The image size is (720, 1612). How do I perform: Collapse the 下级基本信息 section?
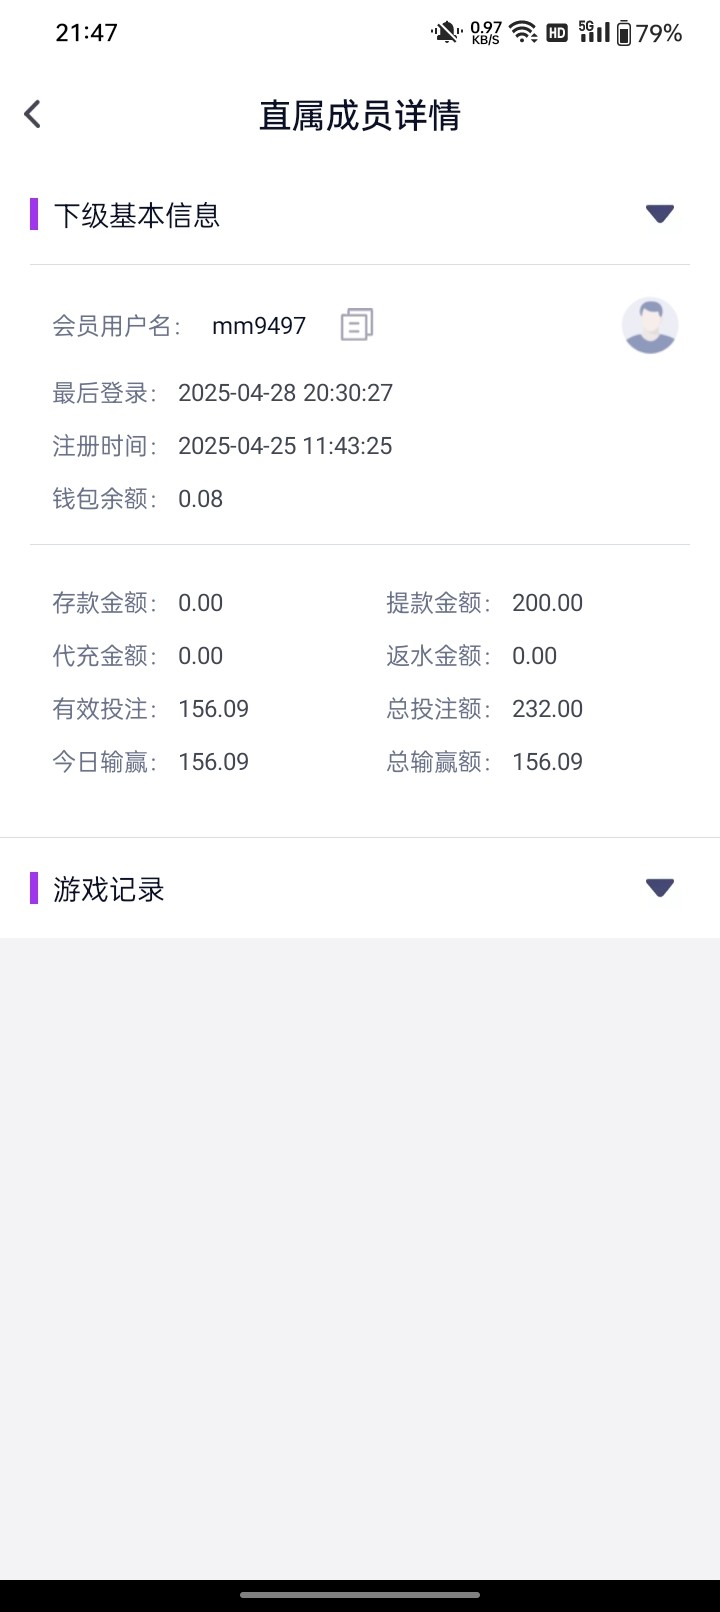659,214
